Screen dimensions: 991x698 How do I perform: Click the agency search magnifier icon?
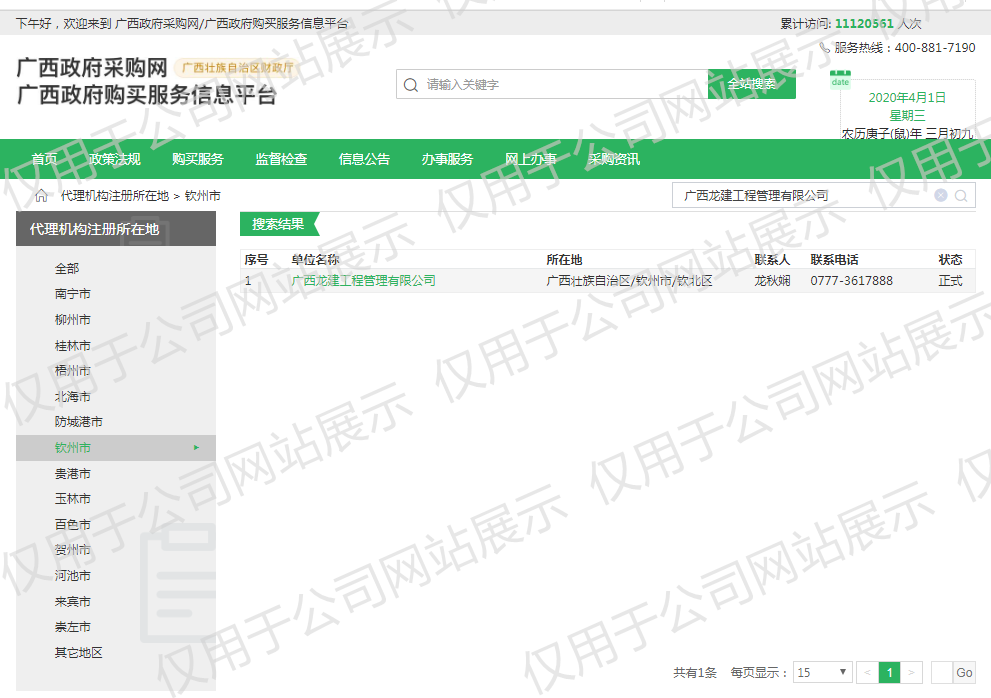[961, 196]
